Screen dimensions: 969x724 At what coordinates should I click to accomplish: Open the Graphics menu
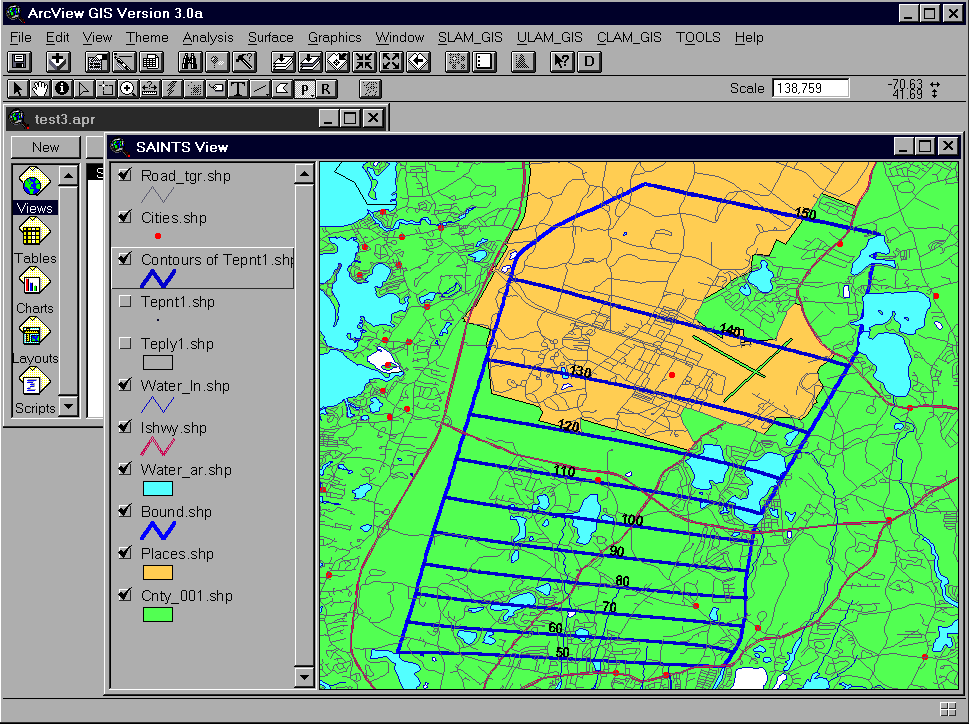(x=334, y=38)
